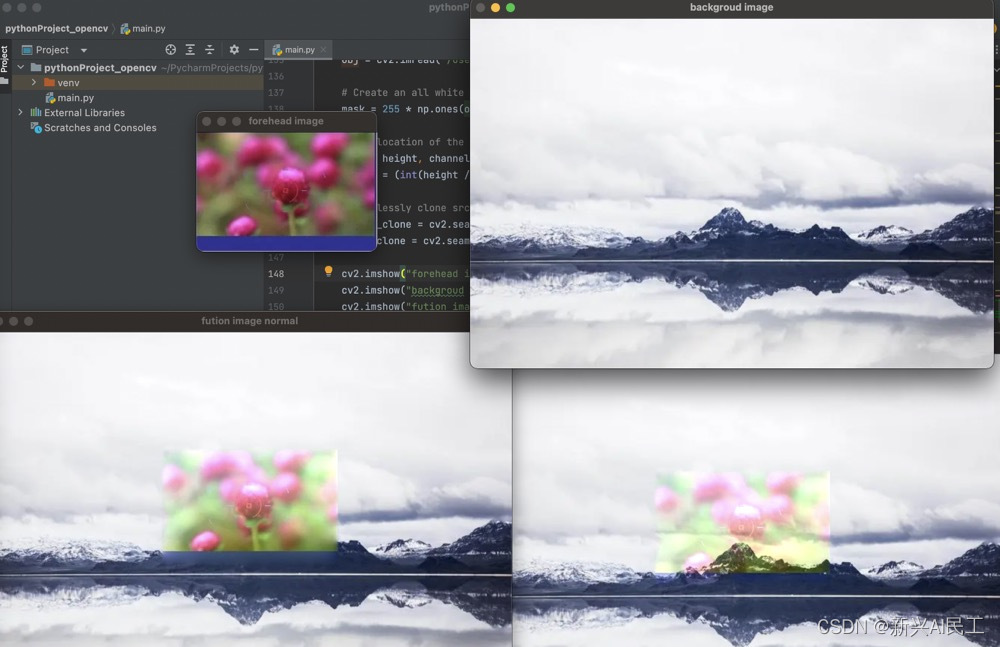Click the forehead image window title bar
The width and height of the screenshot is (1000, 647).
(286, 121)
